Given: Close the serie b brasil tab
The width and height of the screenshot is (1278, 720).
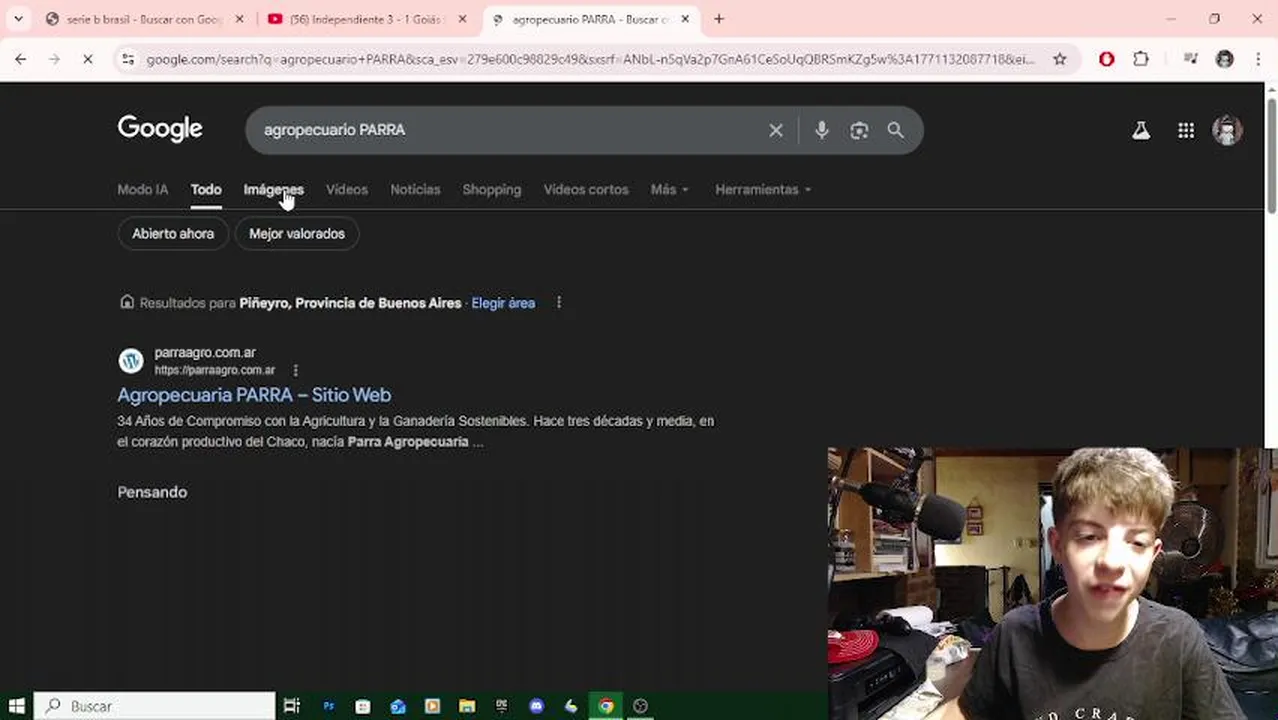Looking at the screenshot, I should tap(239, 19).
